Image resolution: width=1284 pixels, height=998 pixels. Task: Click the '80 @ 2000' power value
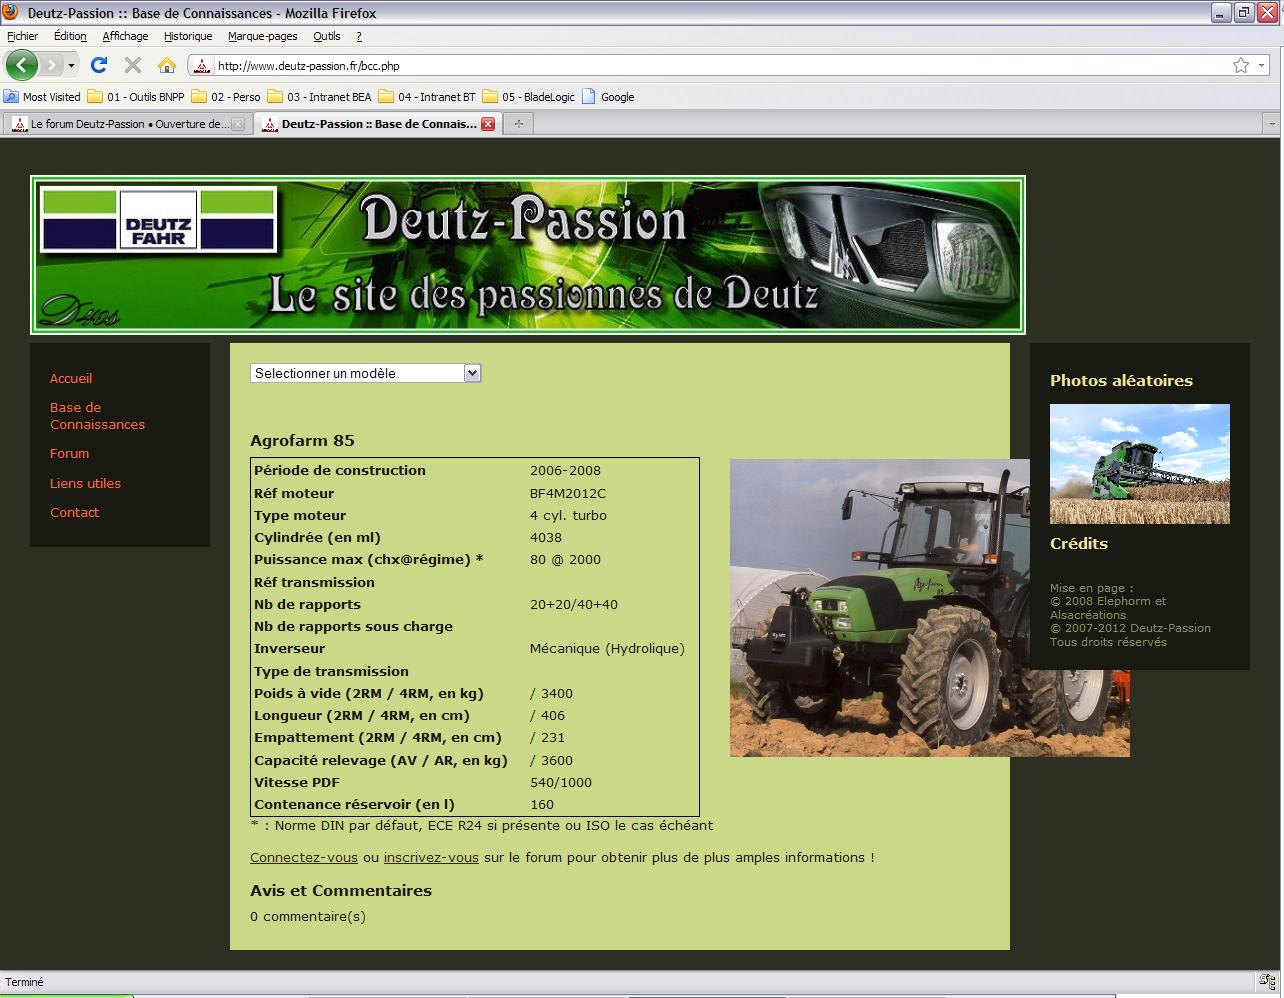click(565, 559)
